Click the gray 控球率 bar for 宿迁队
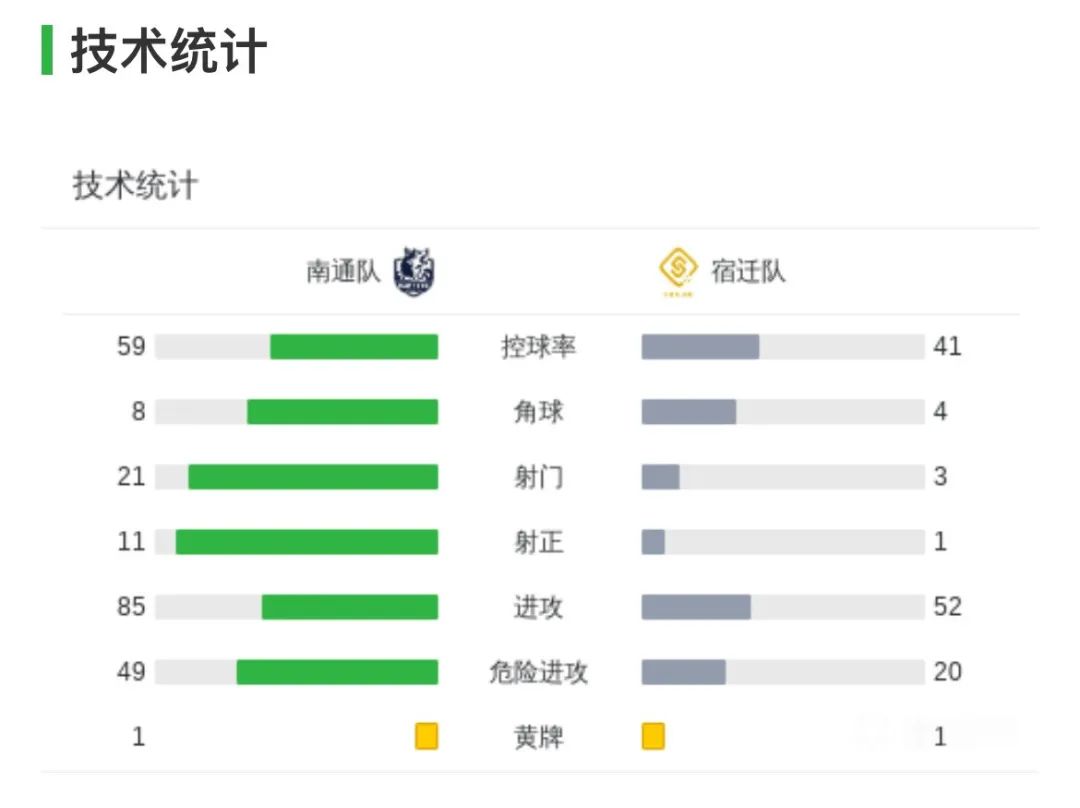This screenshot has width=1080, height=808. 700,346
